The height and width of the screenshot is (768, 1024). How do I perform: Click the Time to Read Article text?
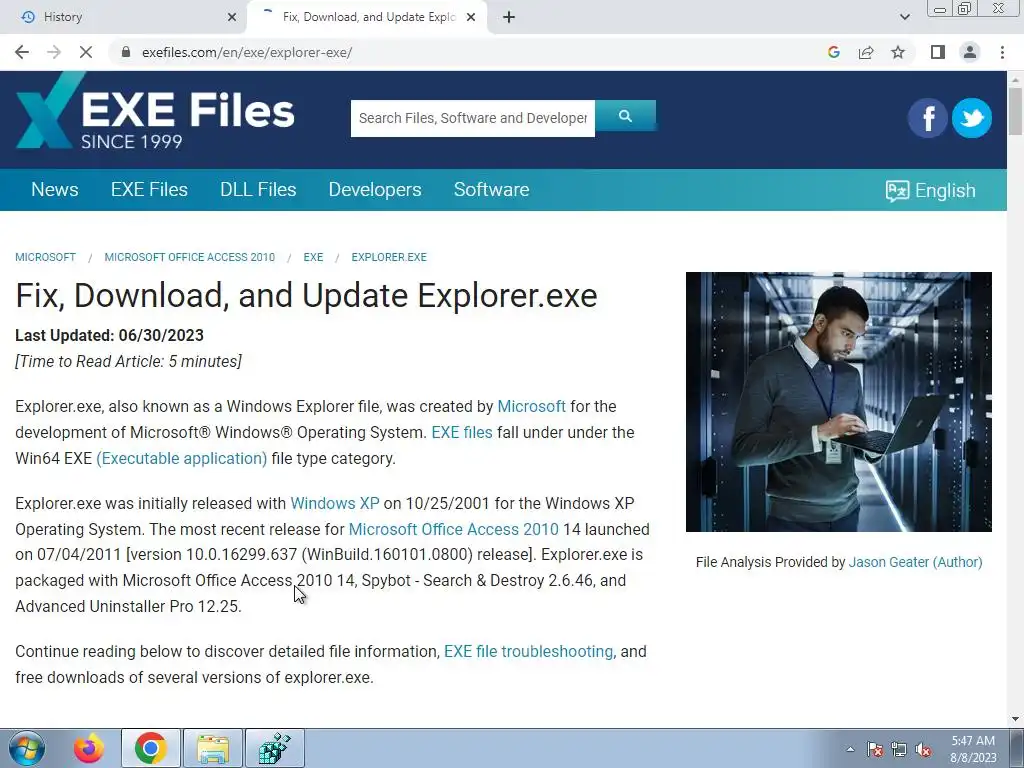click(x=129, y=362)
